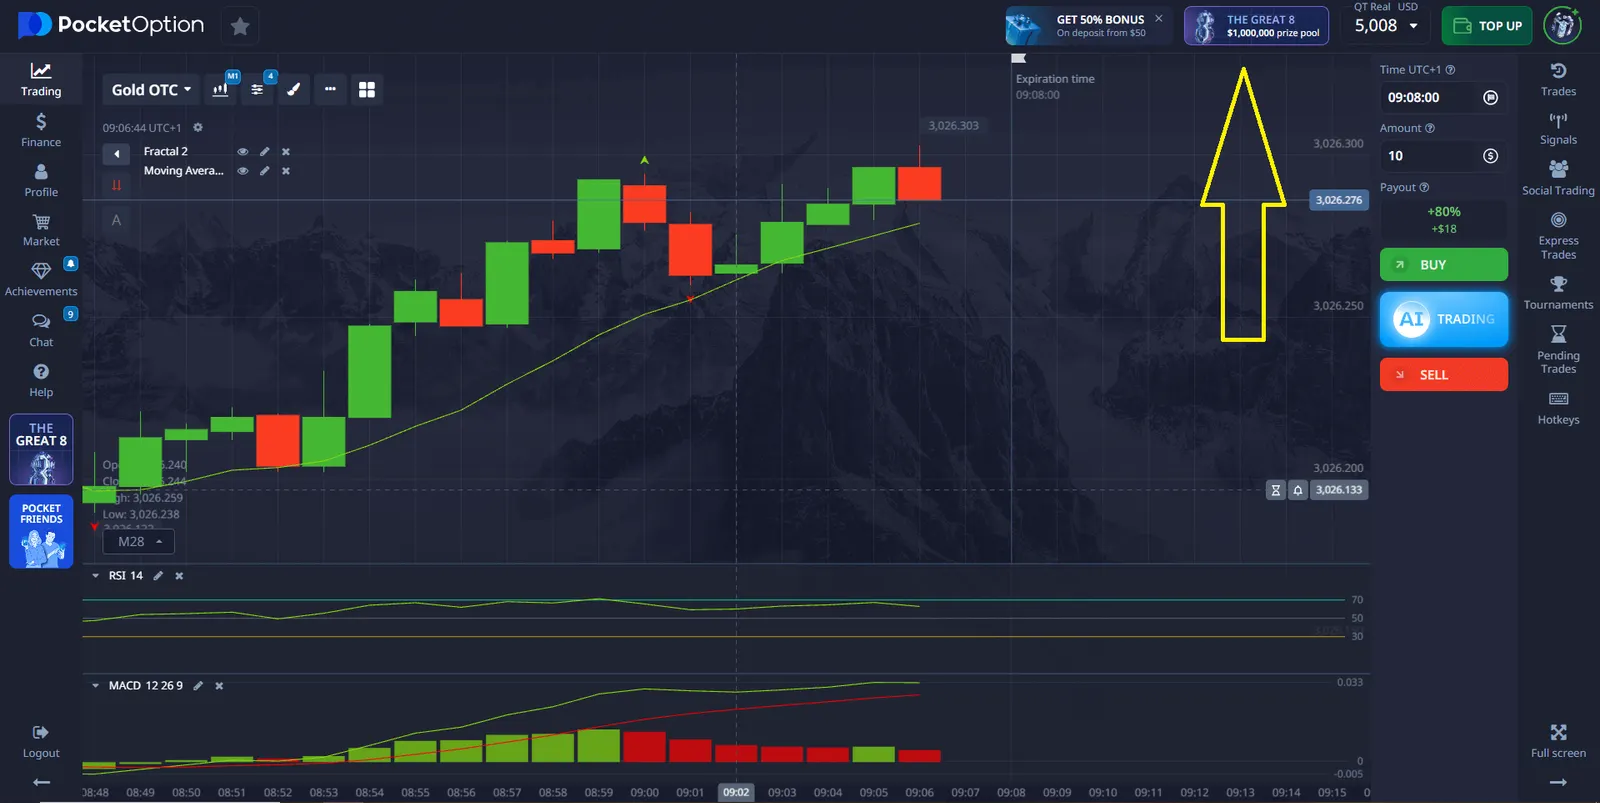Edit the RSI 14 indicator settings

pyautogui.click(x=158, y=576)
